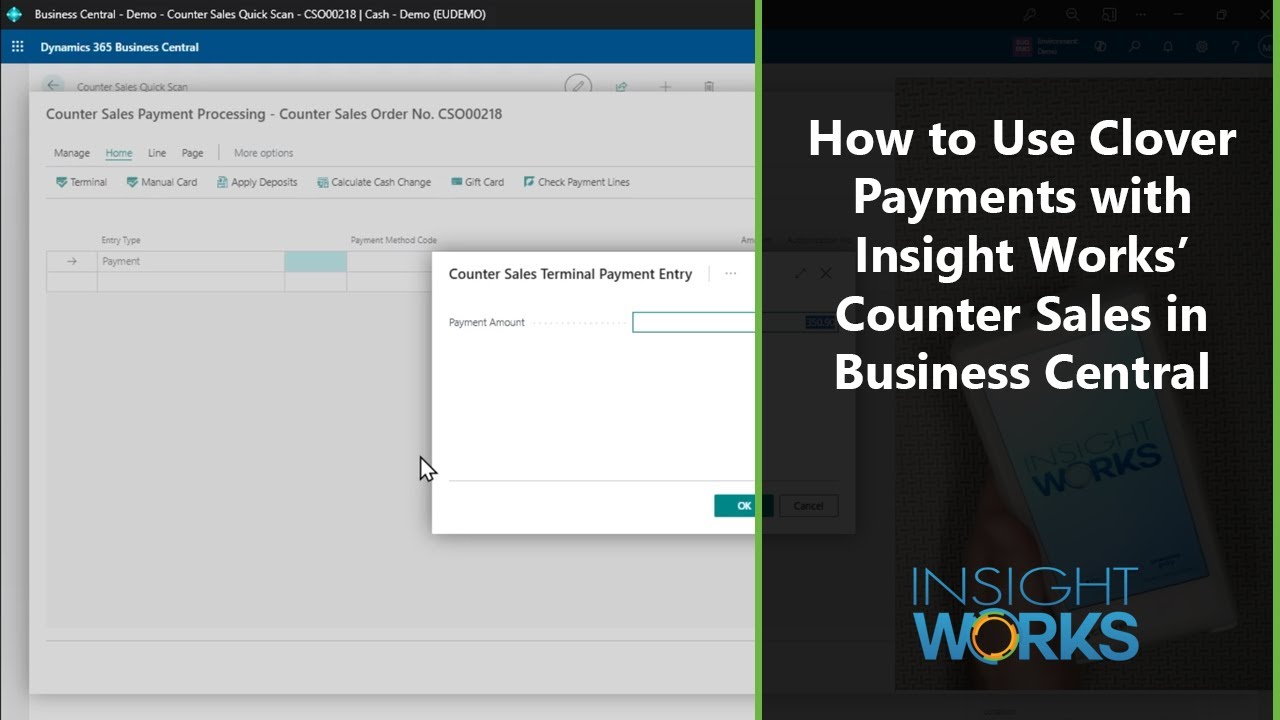
Task: Click the Business Central window logo icon
Action: click(x=14, y=15)
